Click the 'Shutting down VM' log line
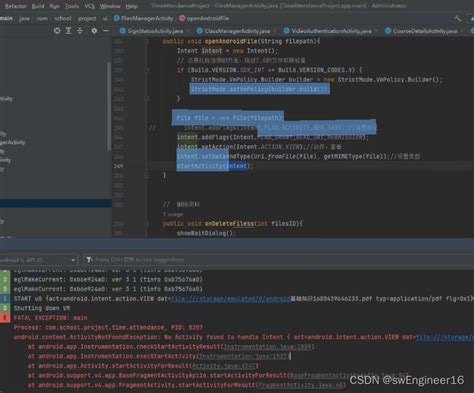Image resolution: width=474 pixels, height=393 pixels. [42, 308]
